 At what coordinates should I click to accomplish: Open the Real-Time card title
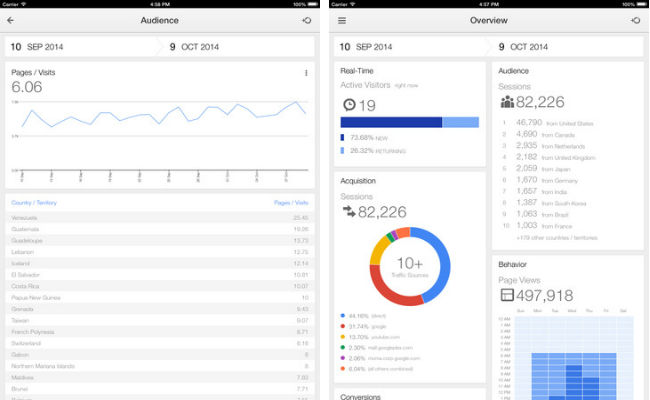tap(357, 71)
